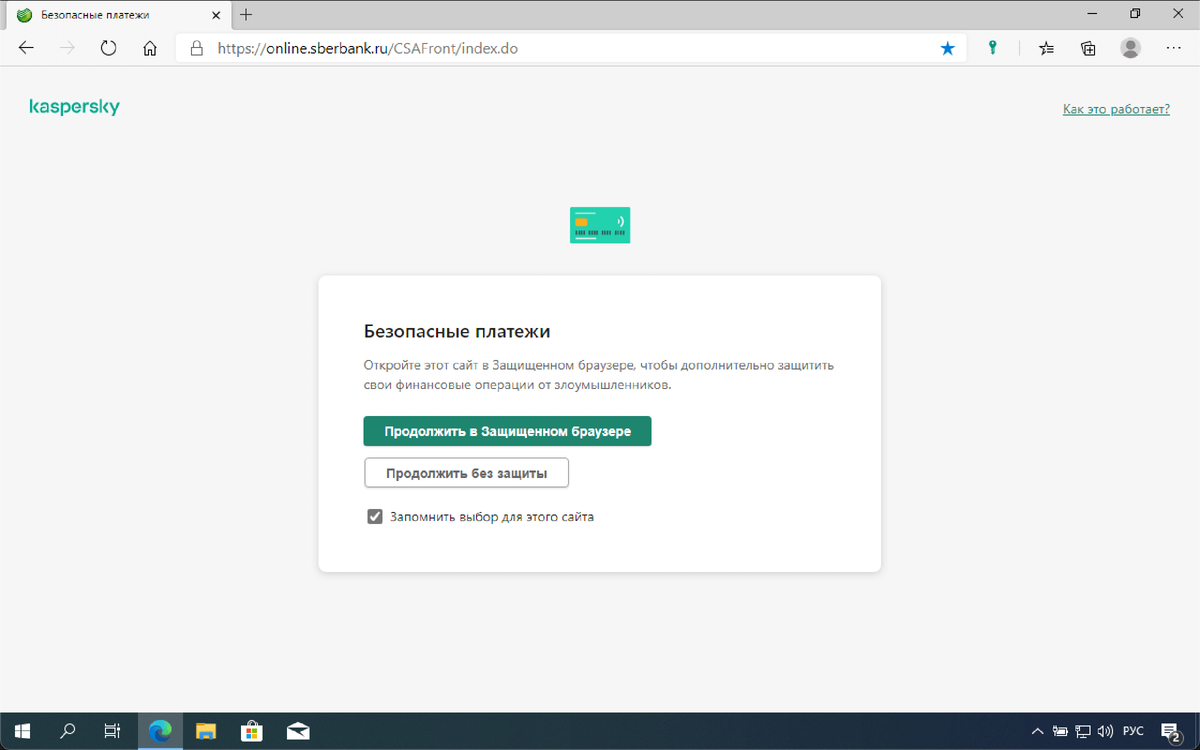Open the Microsoft Store taskbar icon
The height and width of the screenshot is (750, 1200).
(252, 731)
